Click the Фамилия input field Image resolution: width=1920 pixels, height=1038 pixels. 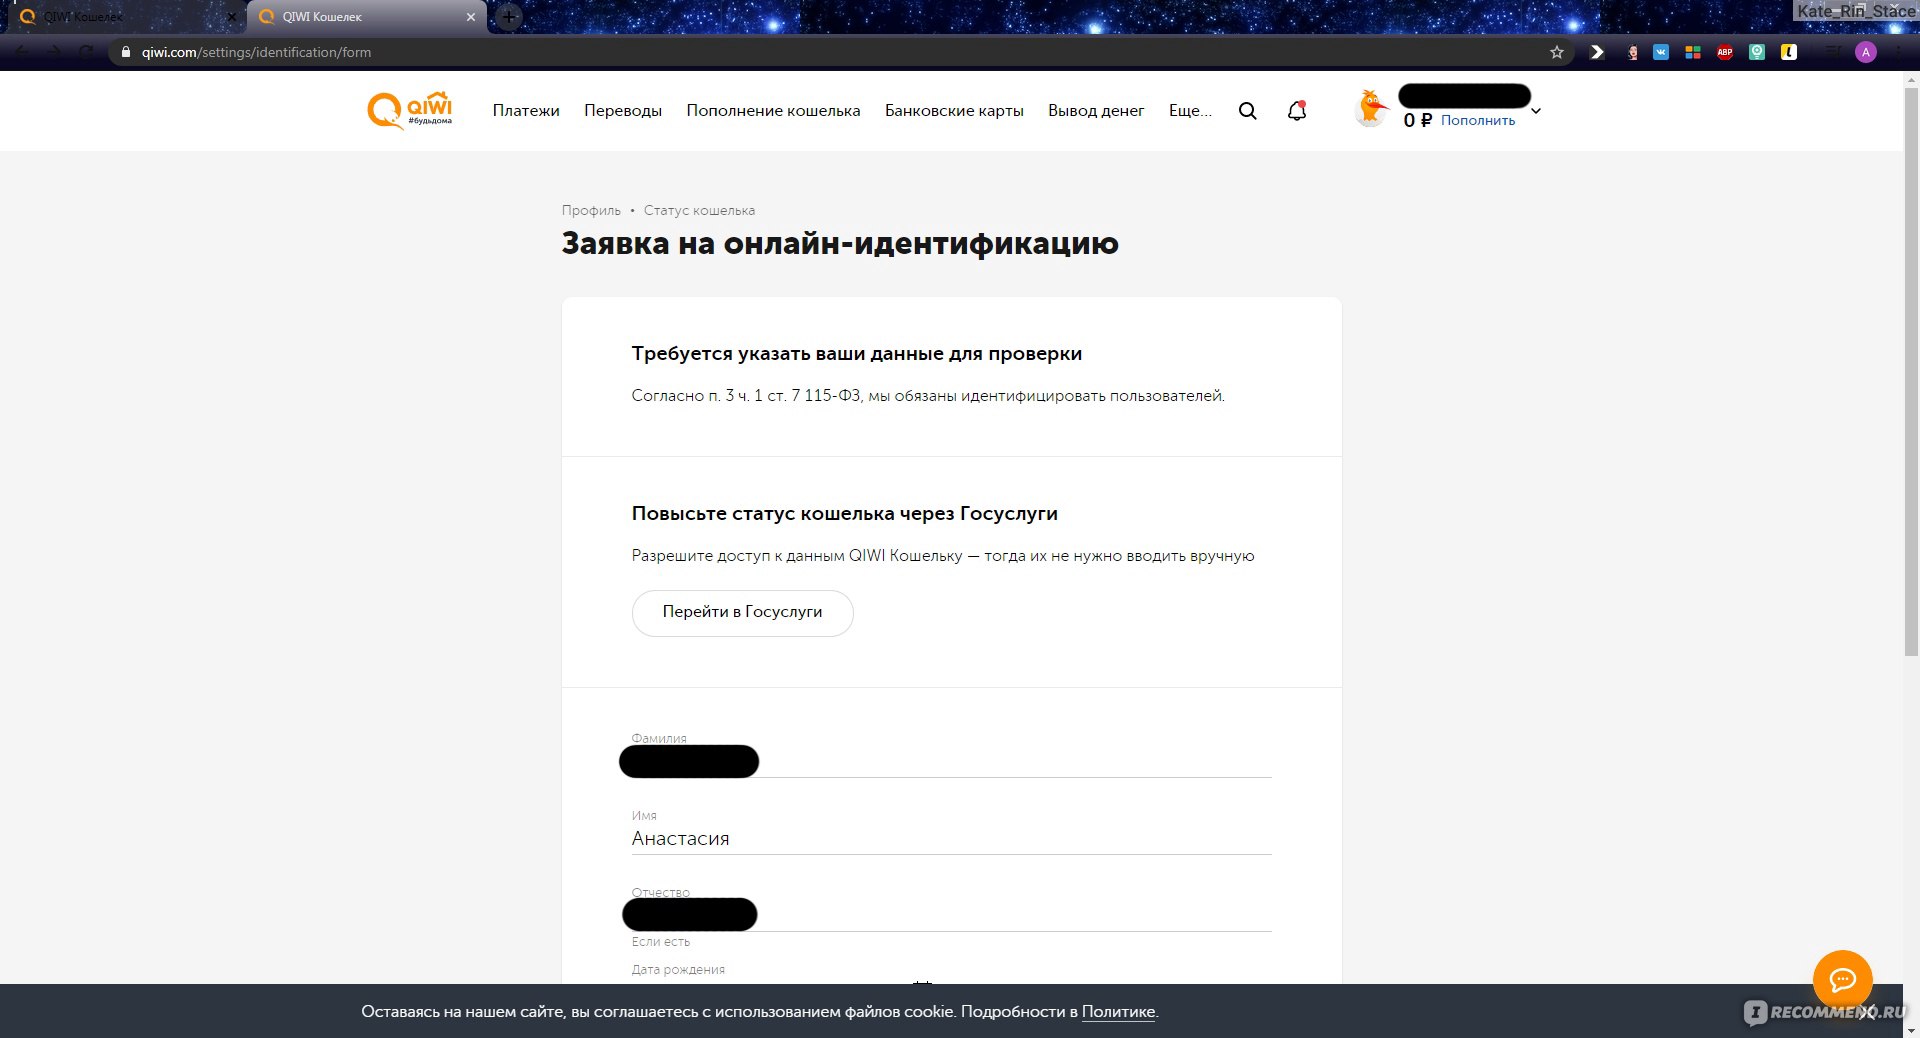[951, 761]
